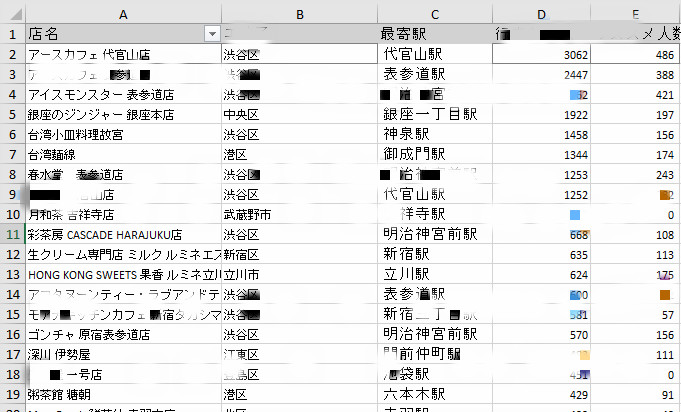The image size is (681, 412).
Task: Click cell containing アースカフェ 代官山店
Action: pos(123,54)
